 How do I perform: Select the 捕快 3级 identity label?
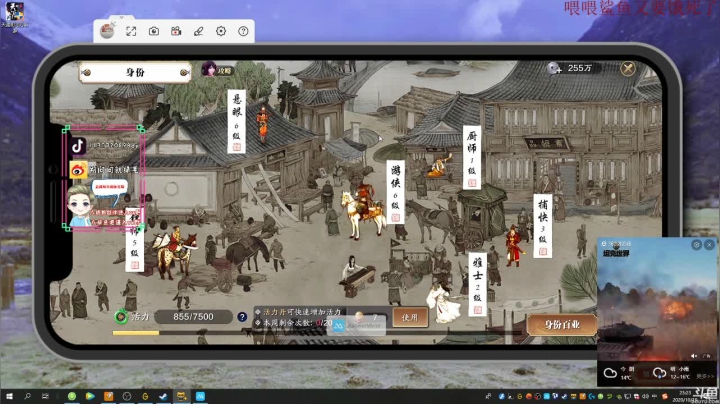[x=543, y=226]
